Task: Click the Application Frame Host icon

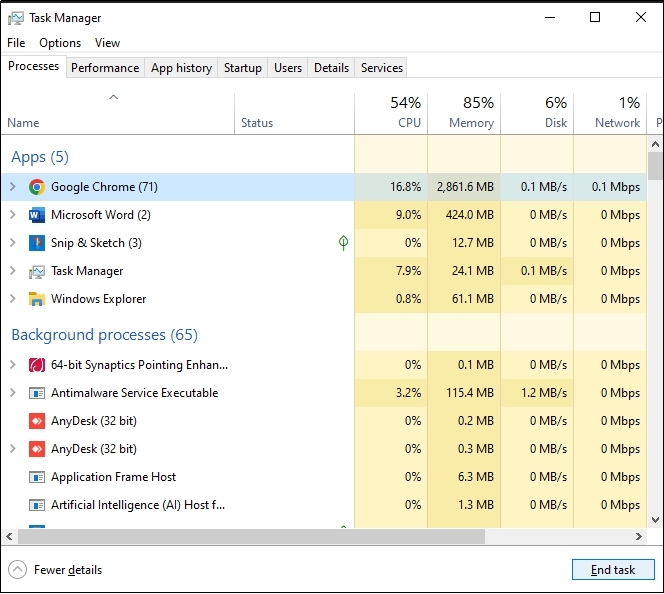Action: 37,477
